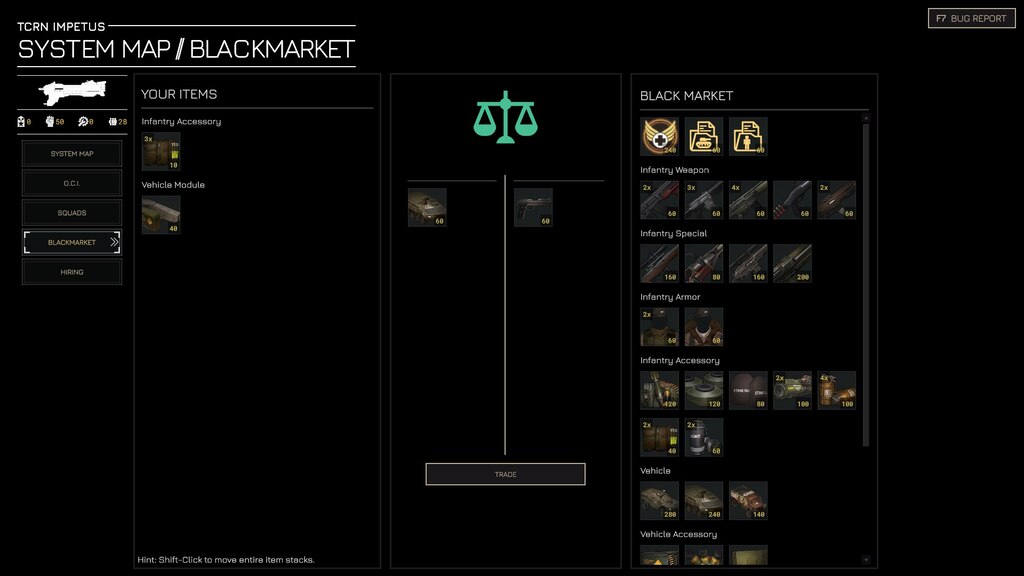This screenshot has height=576, width=1024.
Task: Select the soldier dossier document item
Action: pyautogui.click(x=748, y=136)
